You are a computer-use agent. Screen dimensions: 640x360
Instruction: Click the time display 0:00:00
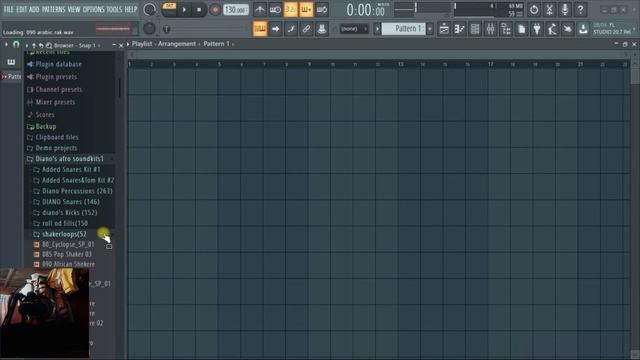pyautogui.click(x=366, y=10)
